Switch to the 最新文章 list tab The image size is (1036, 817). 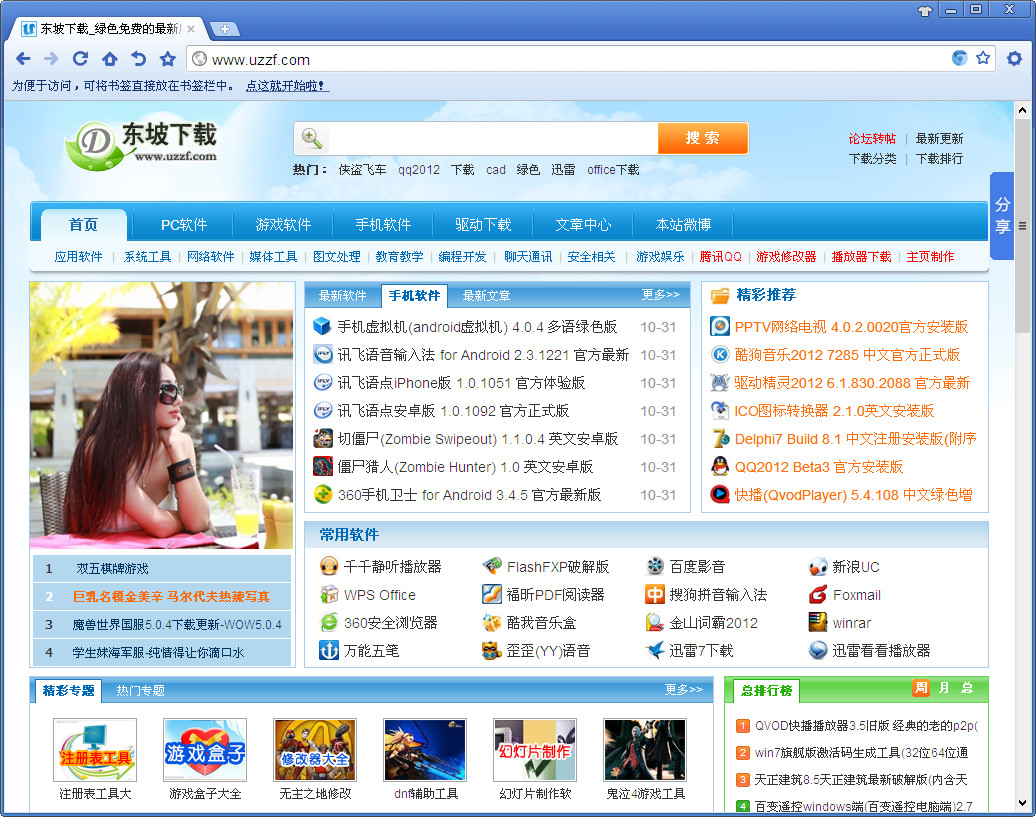click(486, 295)
